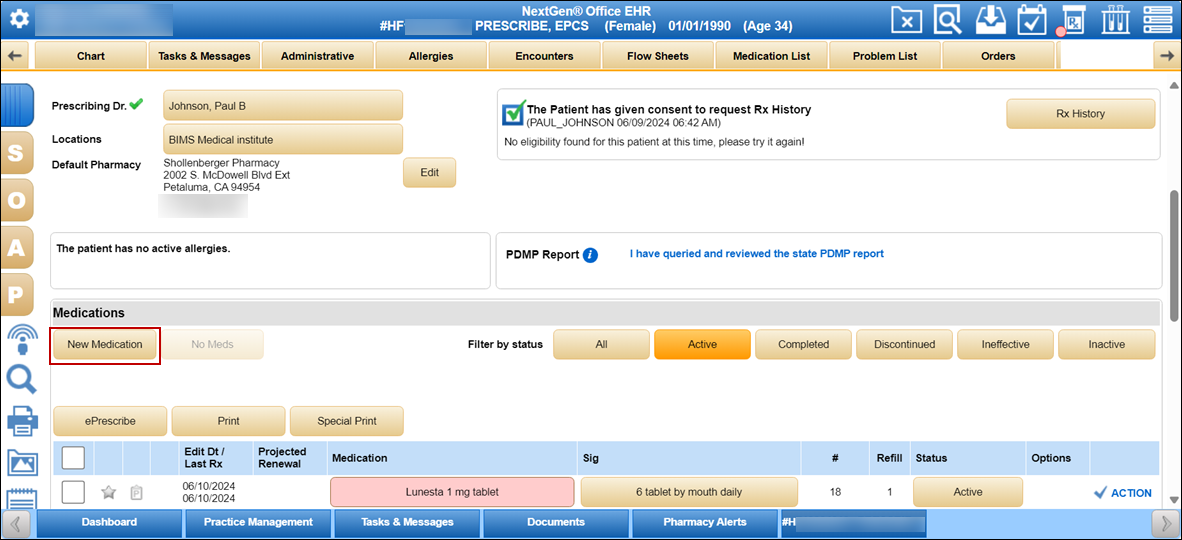Open the Allergies tab

(x=431, y=56)
